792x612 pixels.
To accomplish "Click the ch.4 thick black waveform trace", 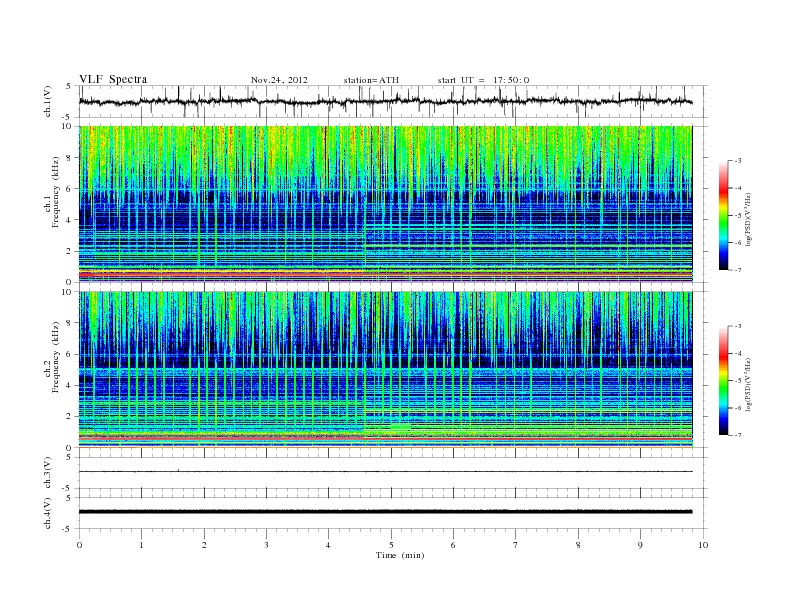I will 385,512.
